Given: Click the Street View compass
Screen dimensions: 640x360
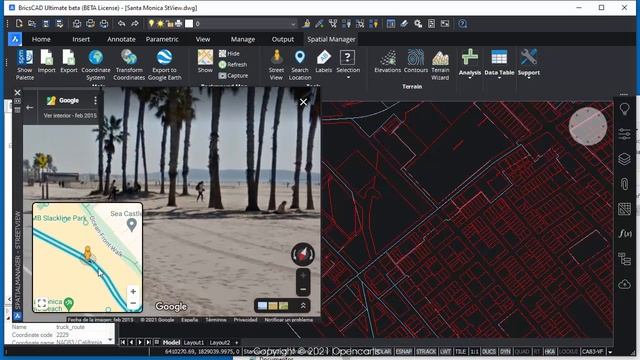Looking at the screenshot, I should (x=303, y=254).
